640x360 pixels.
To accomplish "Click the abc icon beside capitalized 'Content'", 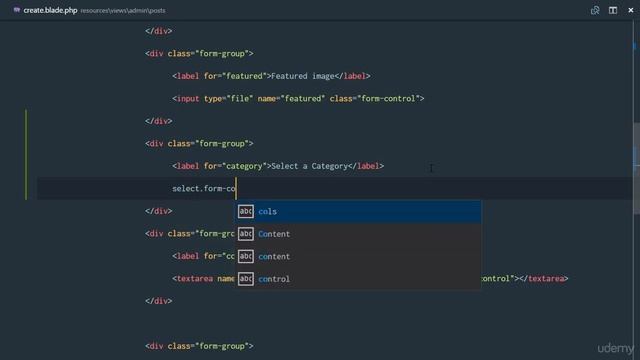I will [246, 234].
